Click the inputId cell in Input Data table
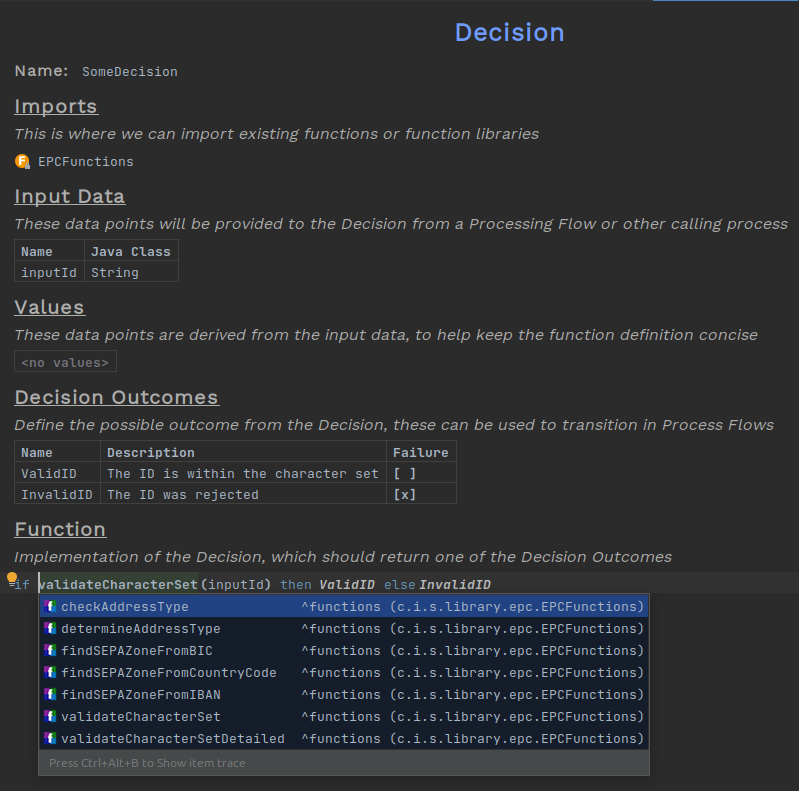Screen dimensions: 799x791 pos(49,273)
